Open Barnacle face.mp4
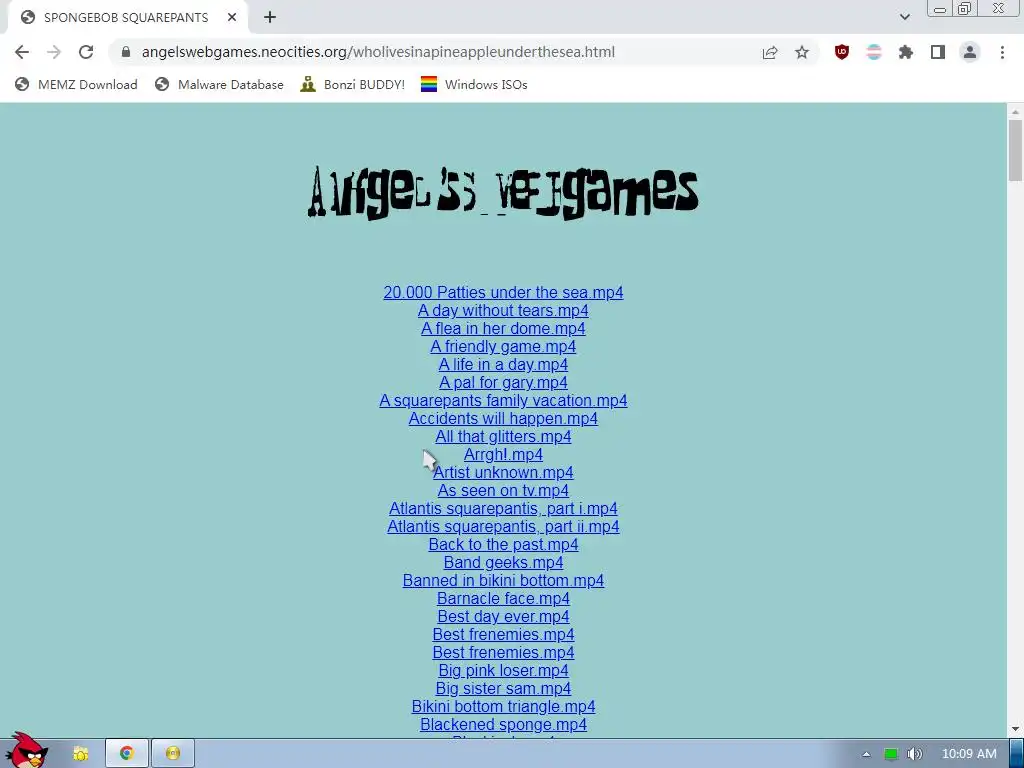Screen dimensions: 1024x768 [x=503, y=598]
